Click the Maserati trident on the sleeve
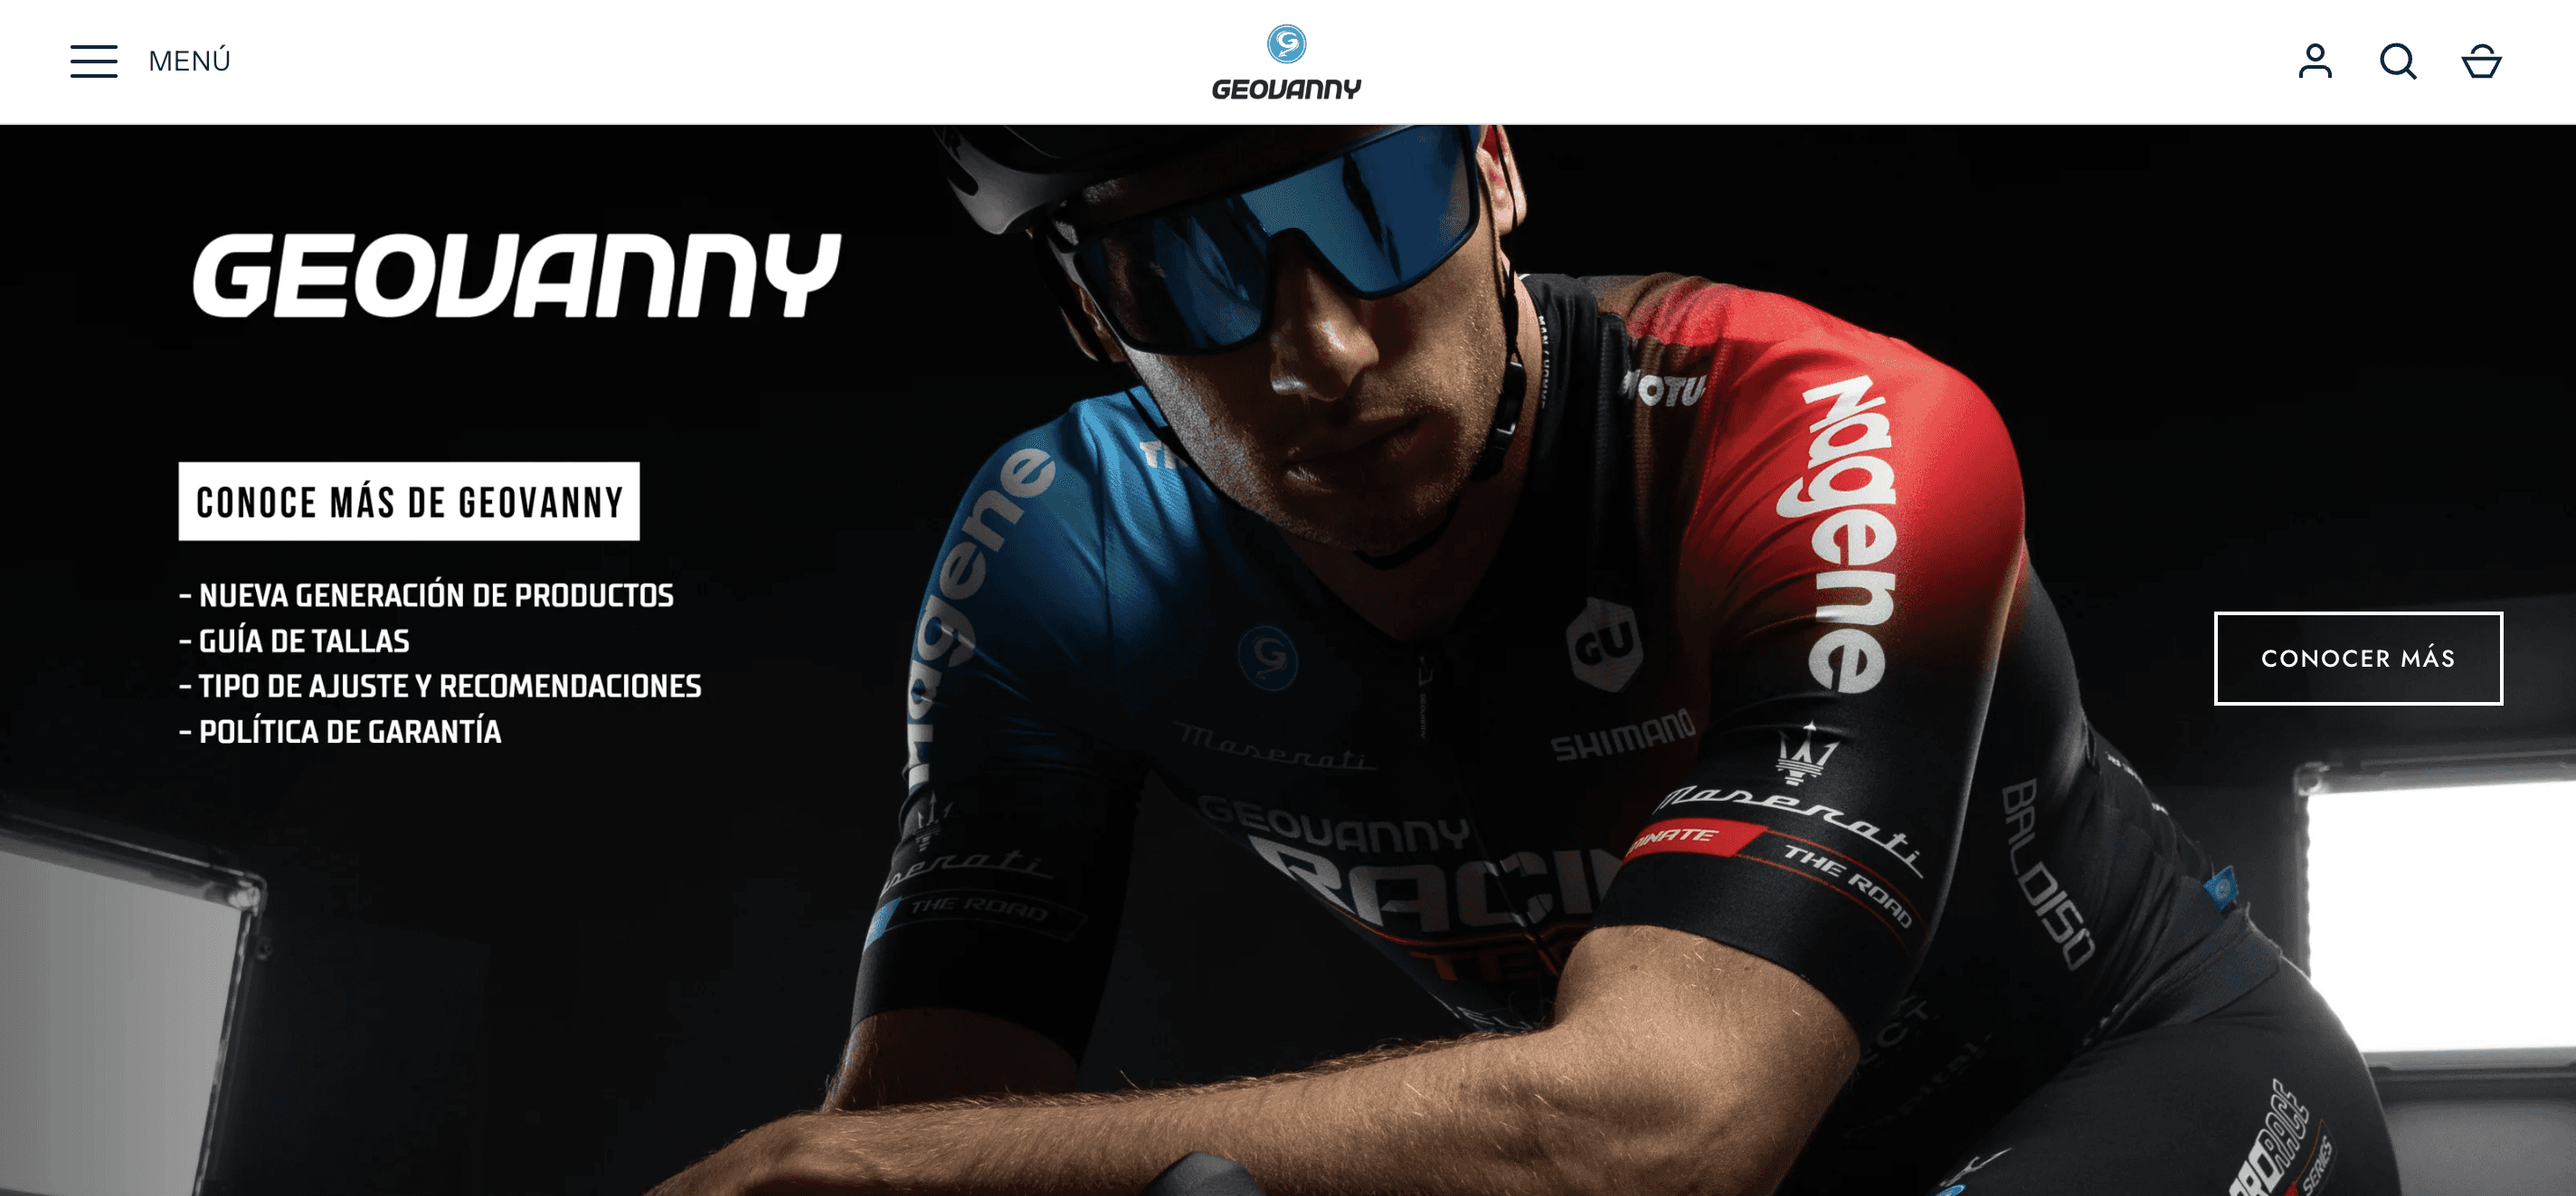The height and width of the screenshot is (1196, 2576). [x=1806, y=757]
